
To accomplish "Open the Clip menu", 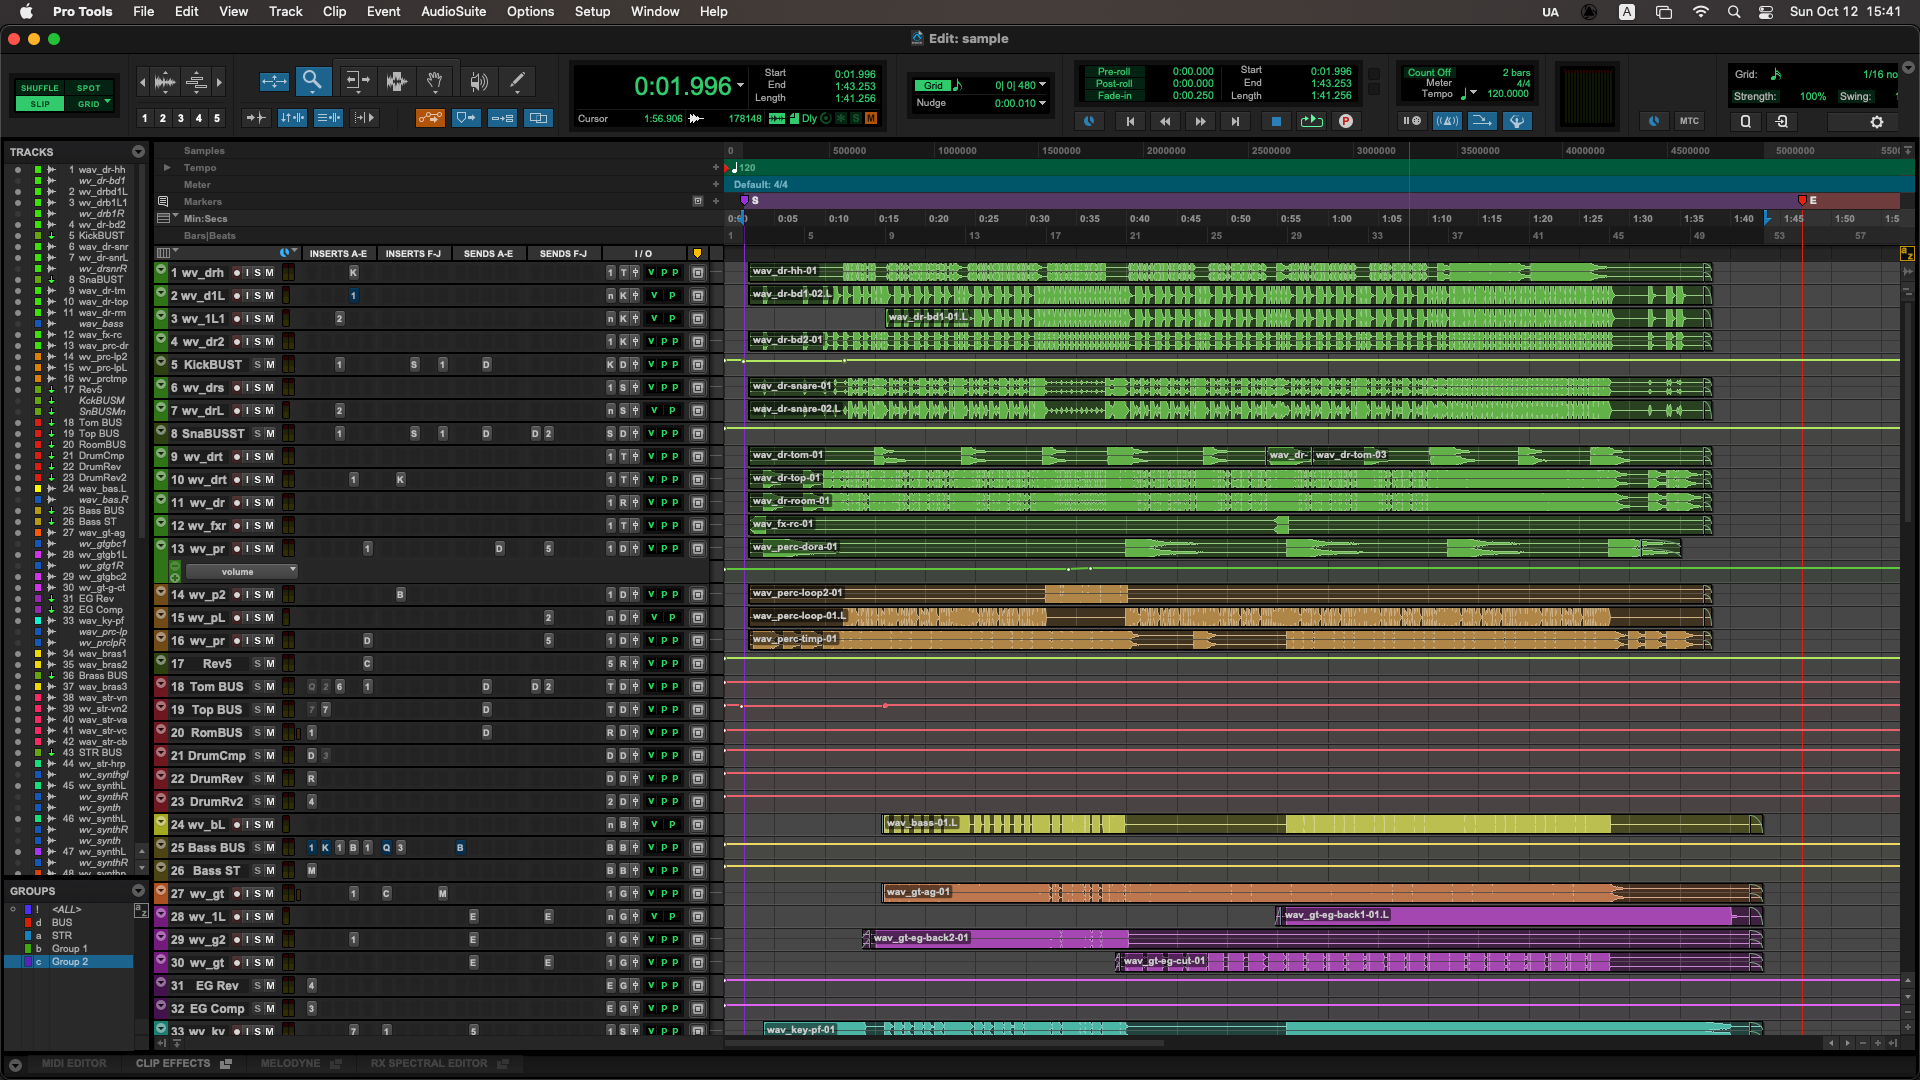I will [334, 12].
